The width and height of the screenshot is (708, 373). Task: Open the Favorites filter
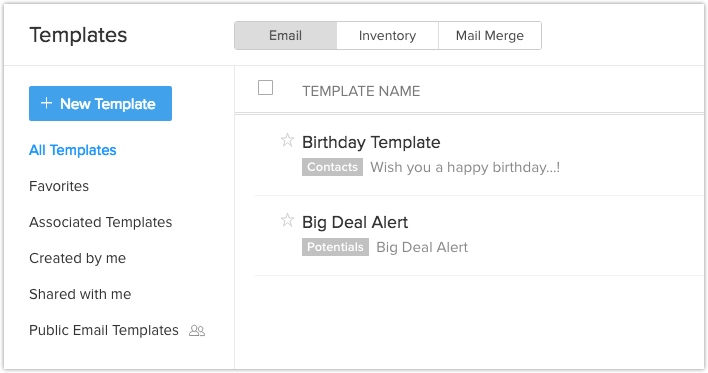point(59,186)
